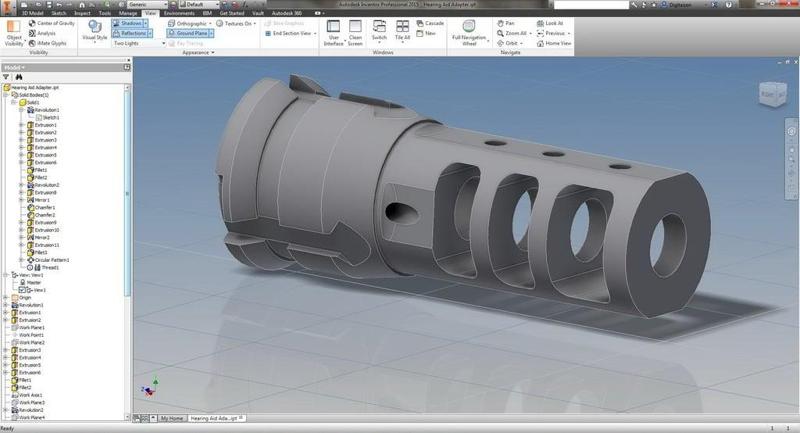Select the Look At tool
This screenshot has height=433, width=800.
pos(550,23)
